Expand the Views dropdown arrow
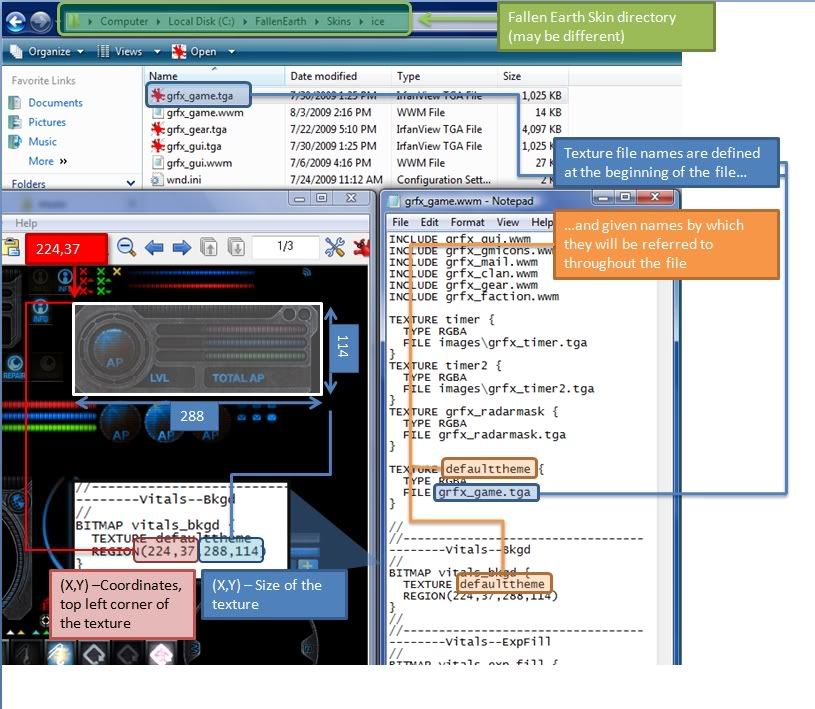This screenshot has height=709, width=815. point(156,51)
